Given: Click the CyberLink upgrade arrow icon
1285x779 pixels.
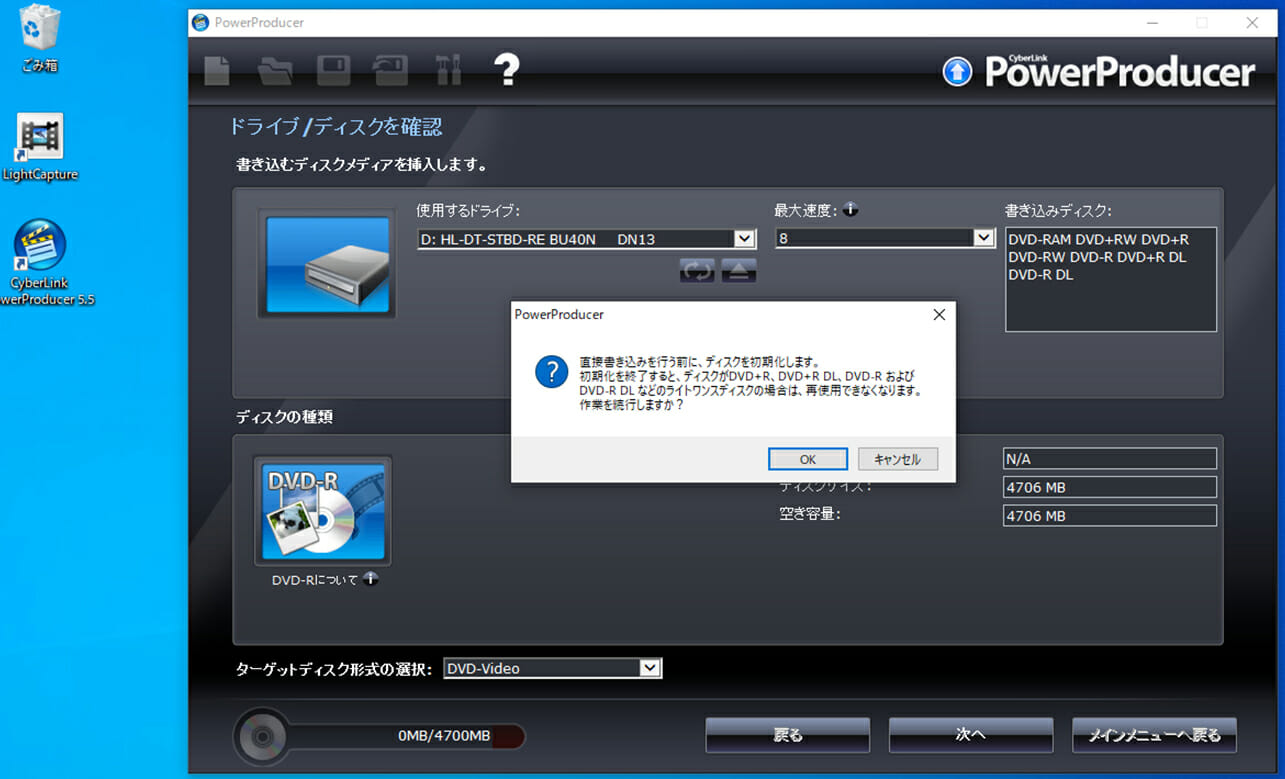Looking at the screenshot, I should (x=958, y=71).
